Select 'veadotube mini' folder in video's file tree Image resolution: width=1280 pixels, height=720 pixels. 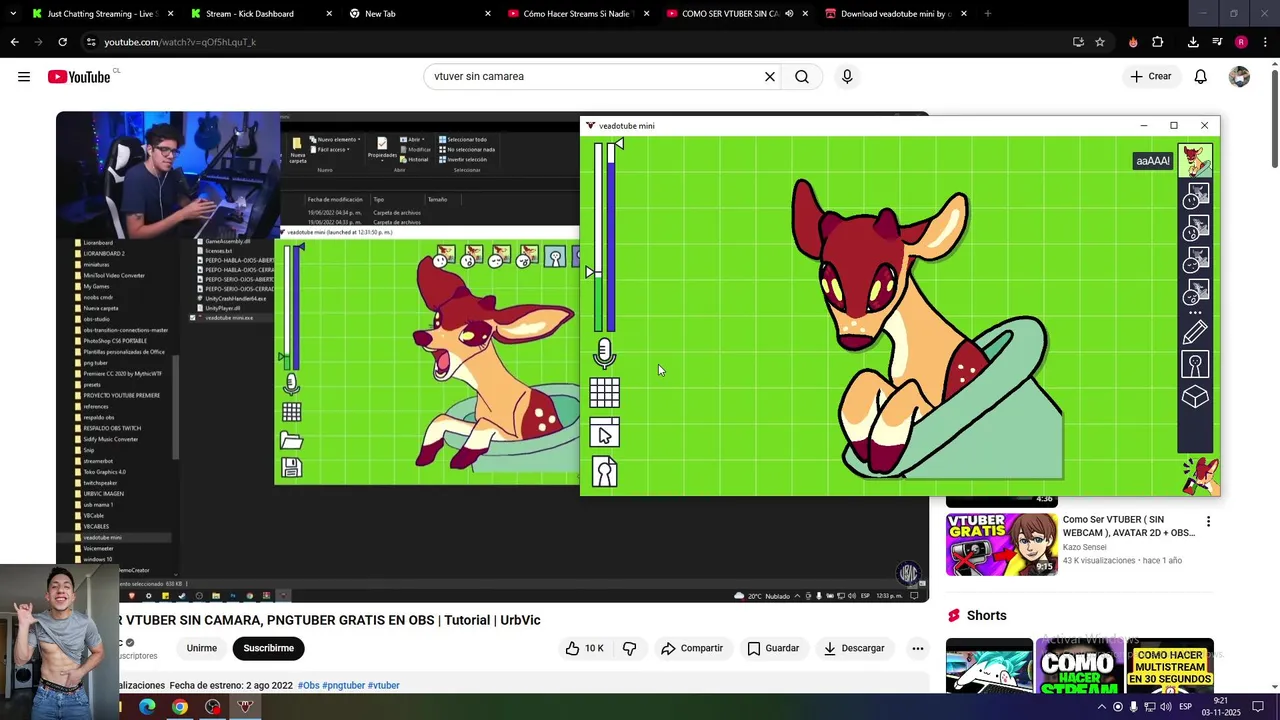pos(102,537)
